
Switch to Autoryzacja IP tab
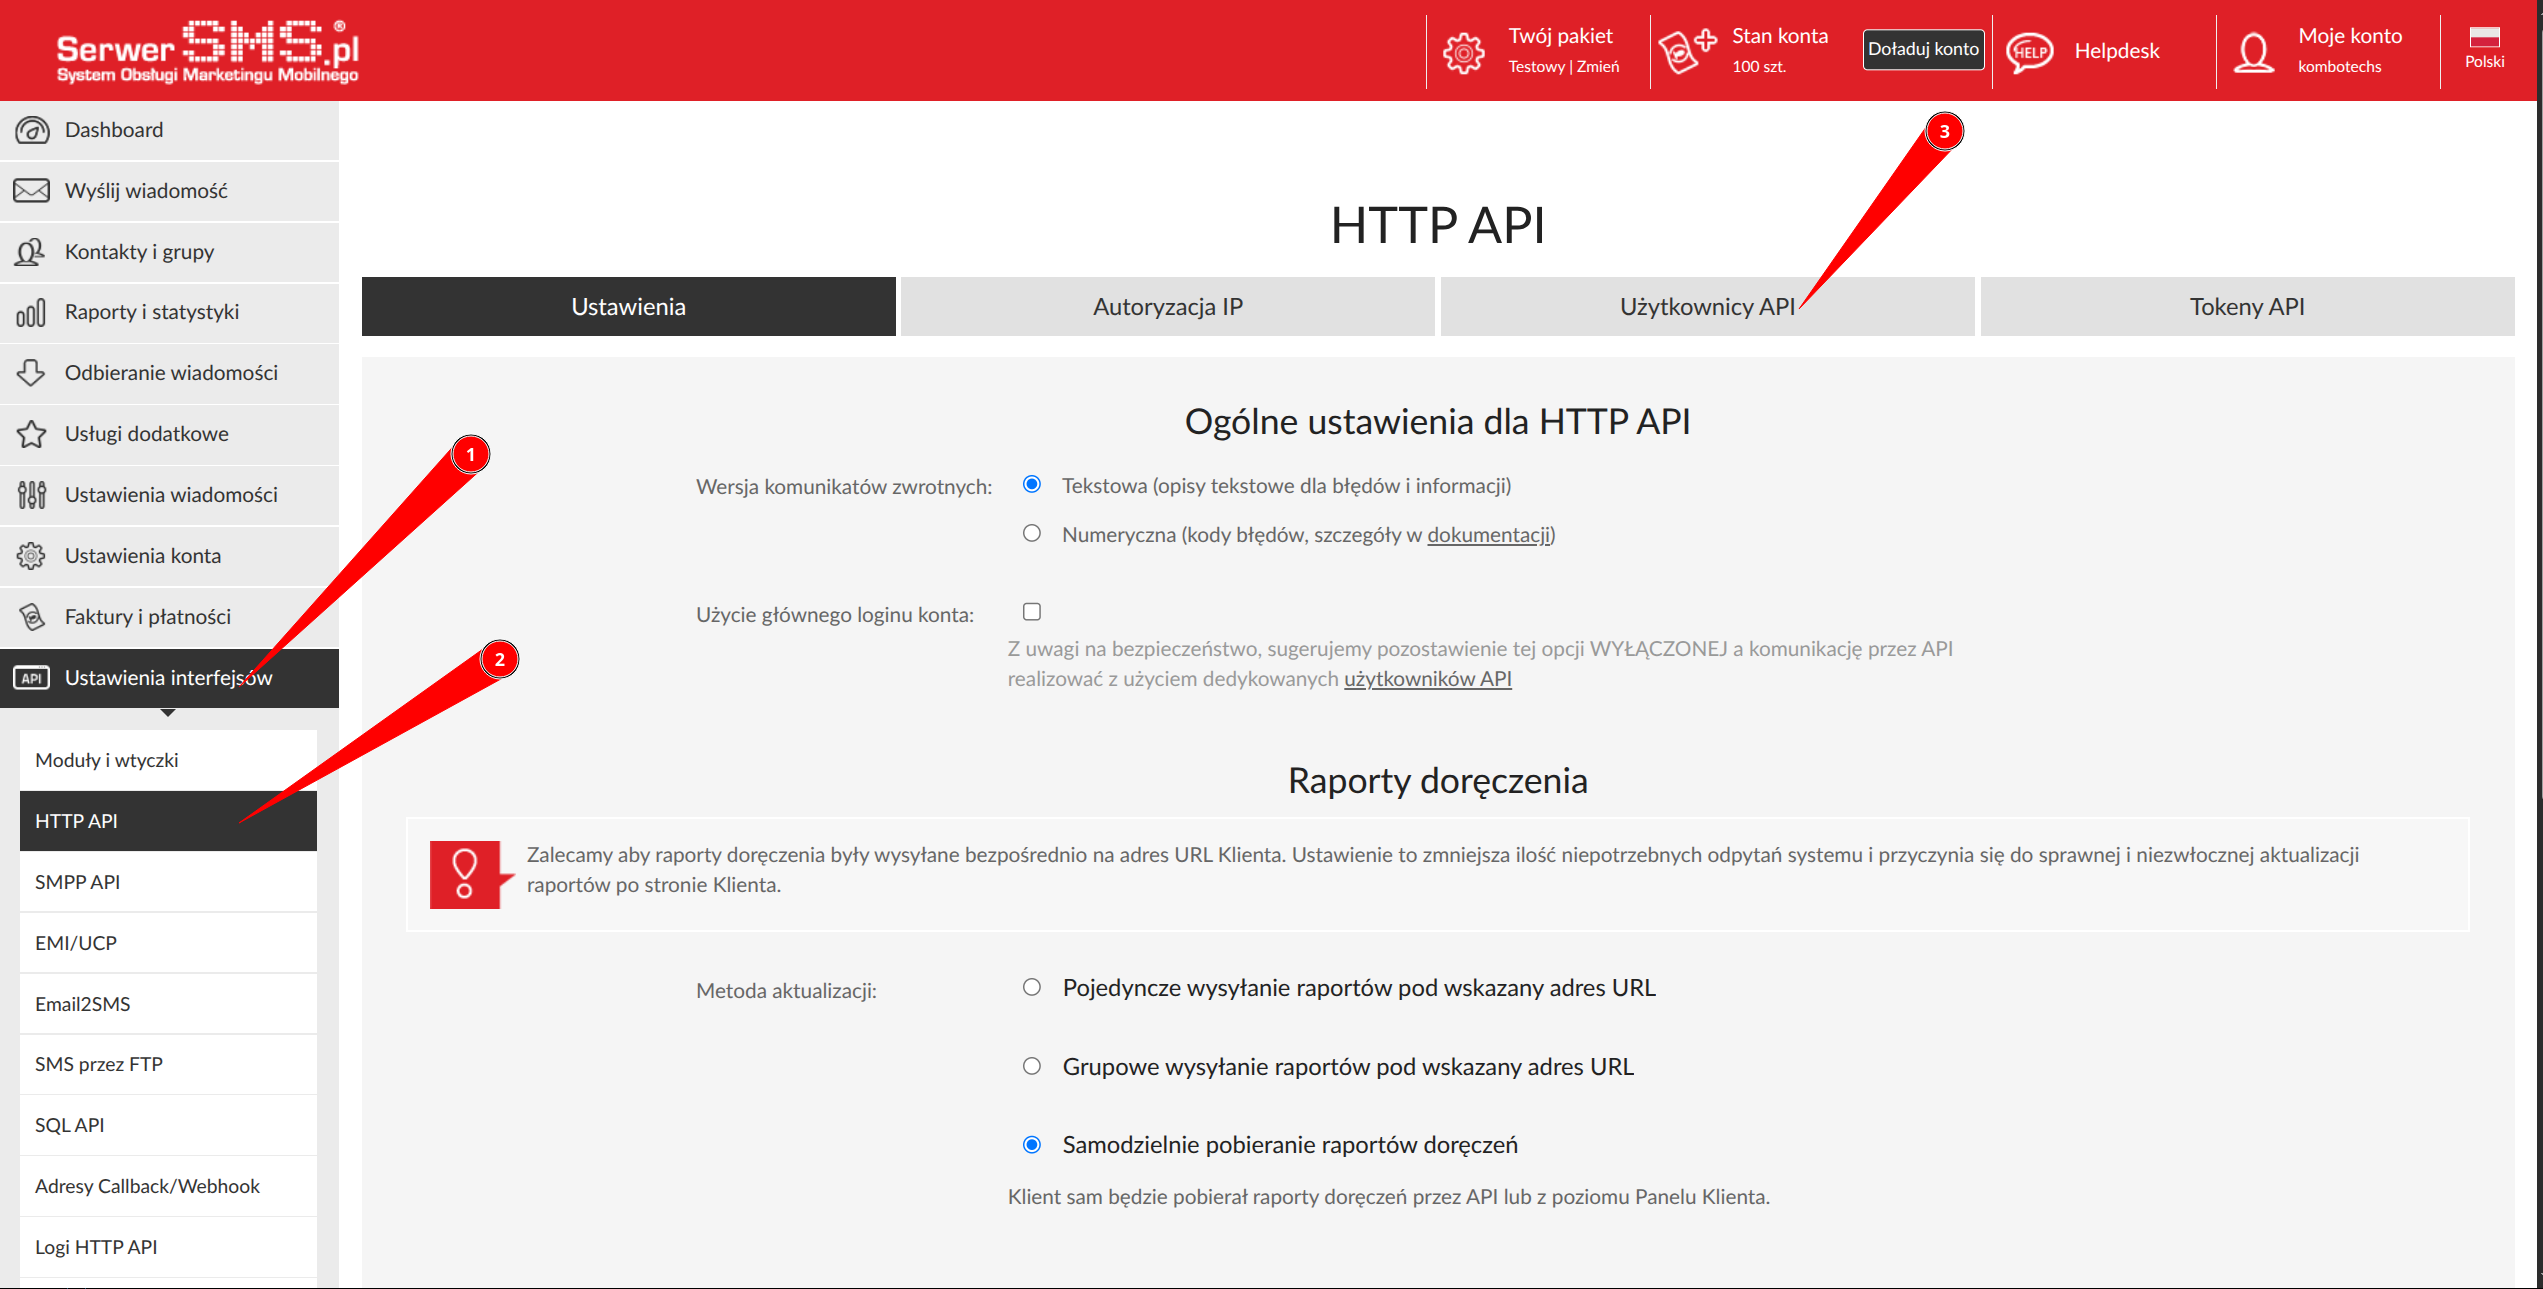(x=1167, y=307)
